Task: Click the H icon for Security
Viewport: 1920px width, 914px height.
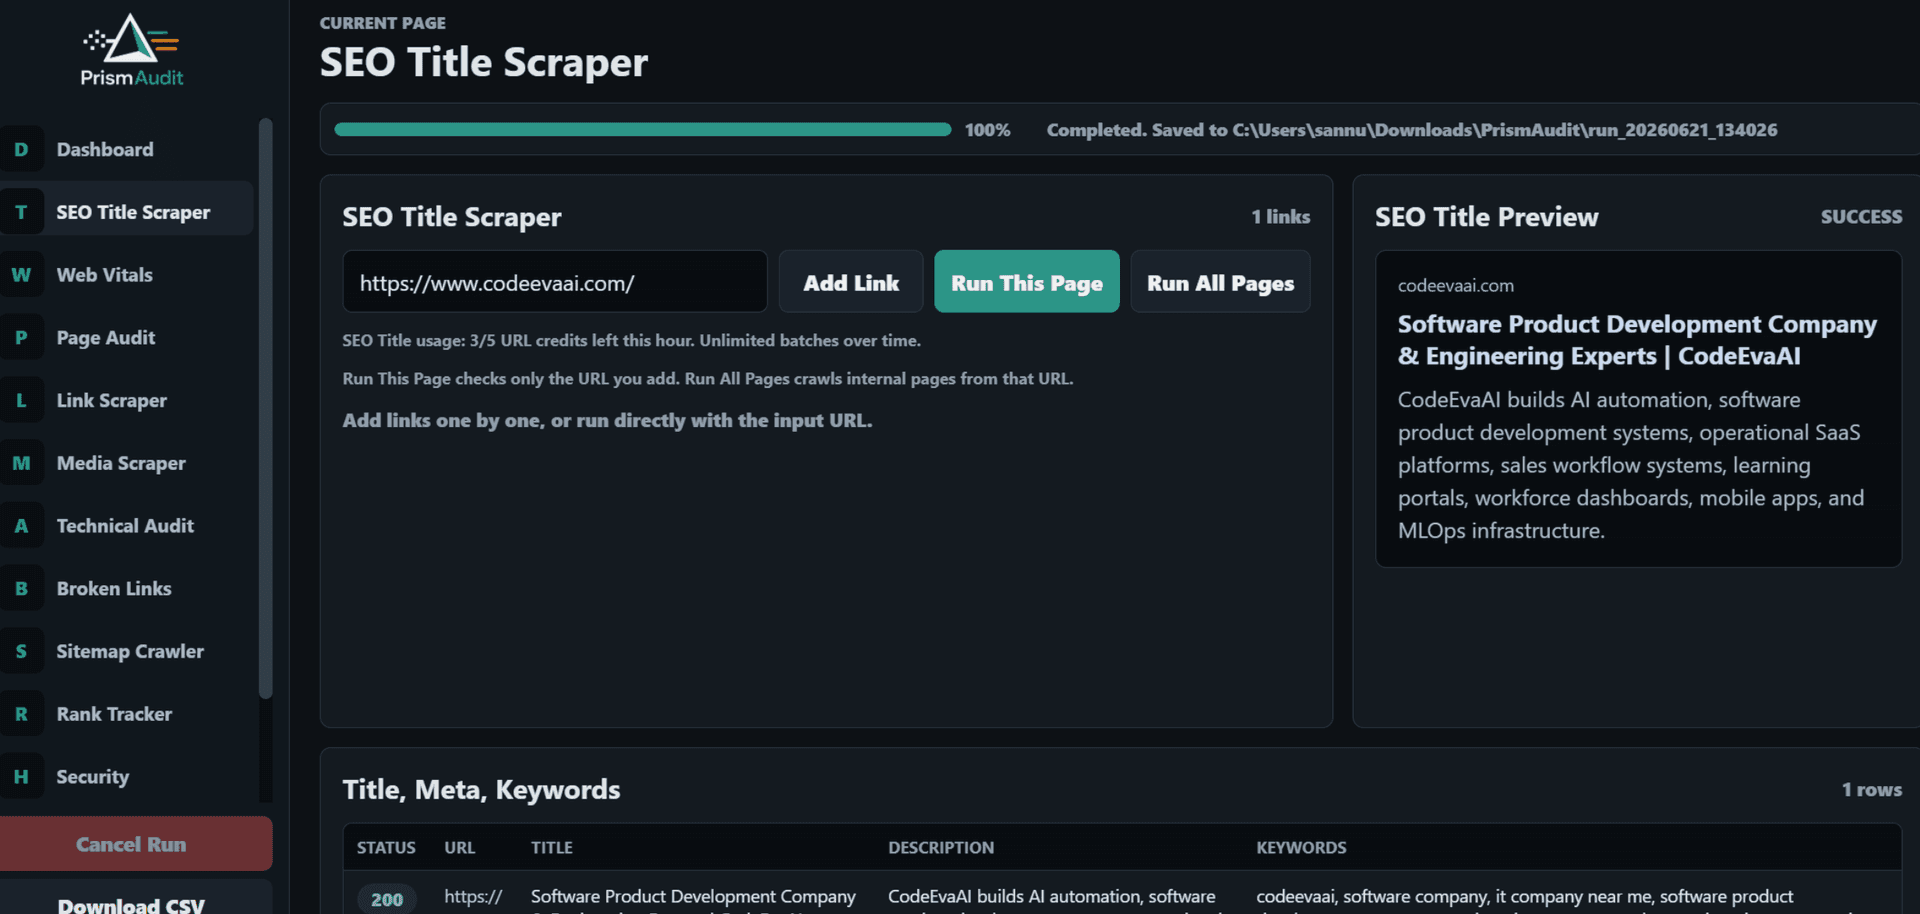Action: coord(21,777)
